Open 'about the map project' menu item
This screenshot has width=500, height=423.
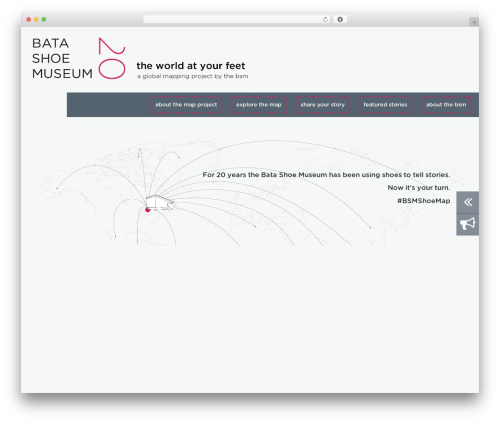(x=186, y=105)
